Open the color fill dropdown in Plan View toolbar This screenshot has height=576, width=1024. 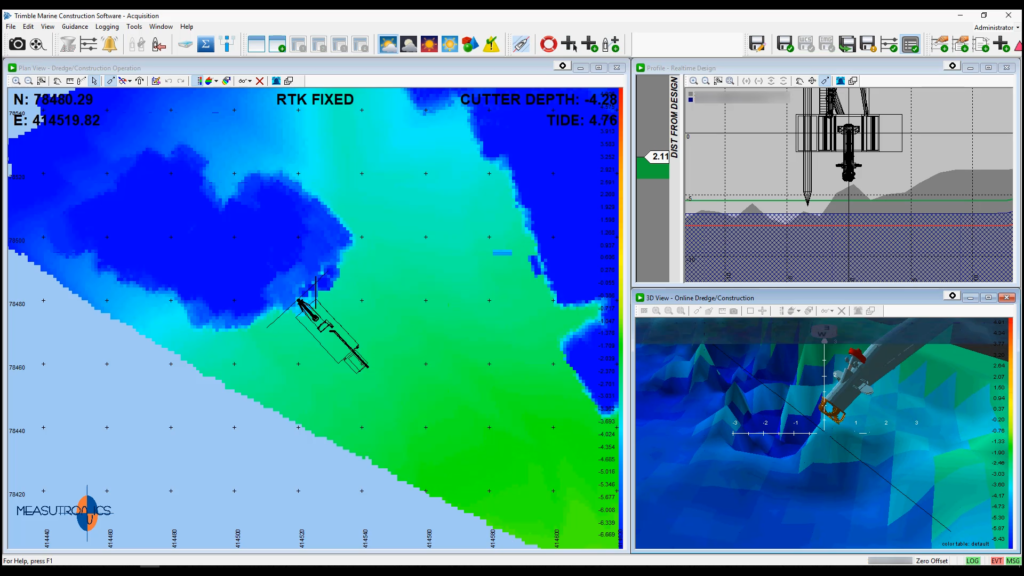click(x=212, y=80)
